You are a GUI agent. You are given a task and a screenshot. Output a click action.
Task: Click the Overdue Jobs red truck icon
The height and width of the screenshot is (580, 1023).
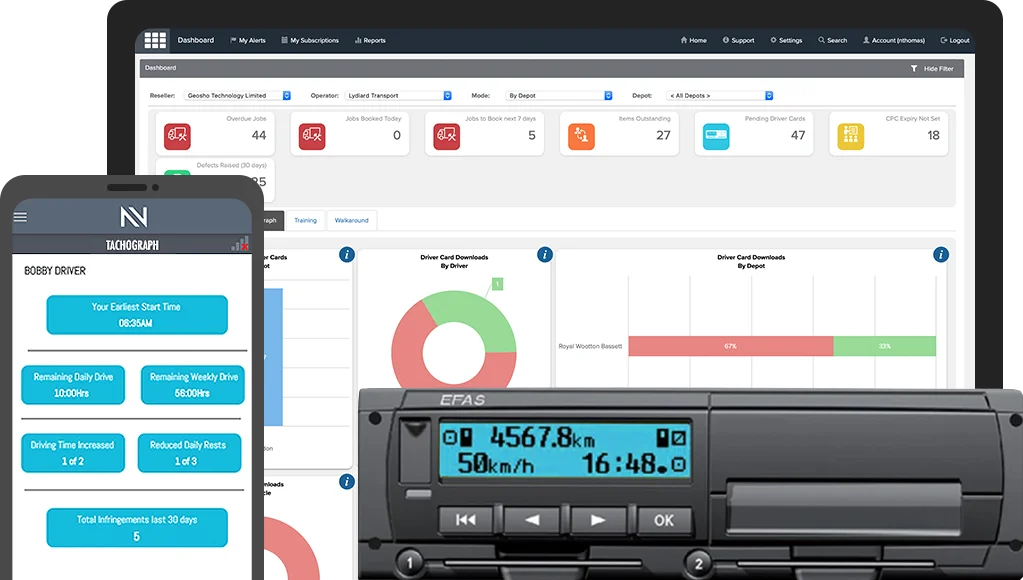[x=178, y=135]
